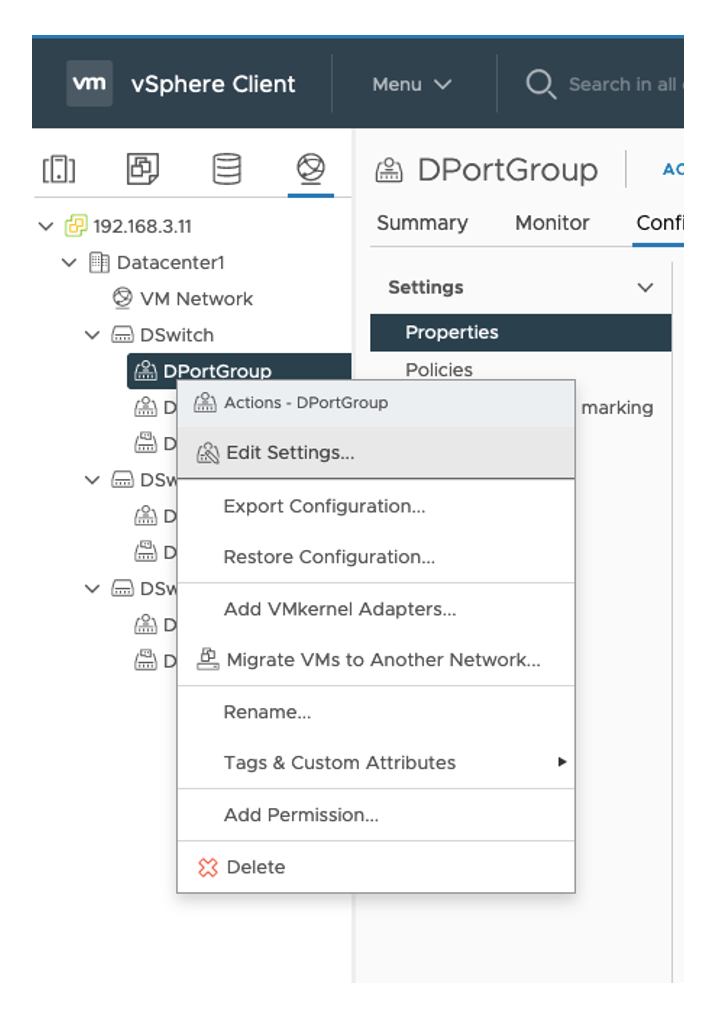The height and width of the screenshot is (1018, 718).
Task: Select the DPortGroup tree item
Action: coord(239,371)
